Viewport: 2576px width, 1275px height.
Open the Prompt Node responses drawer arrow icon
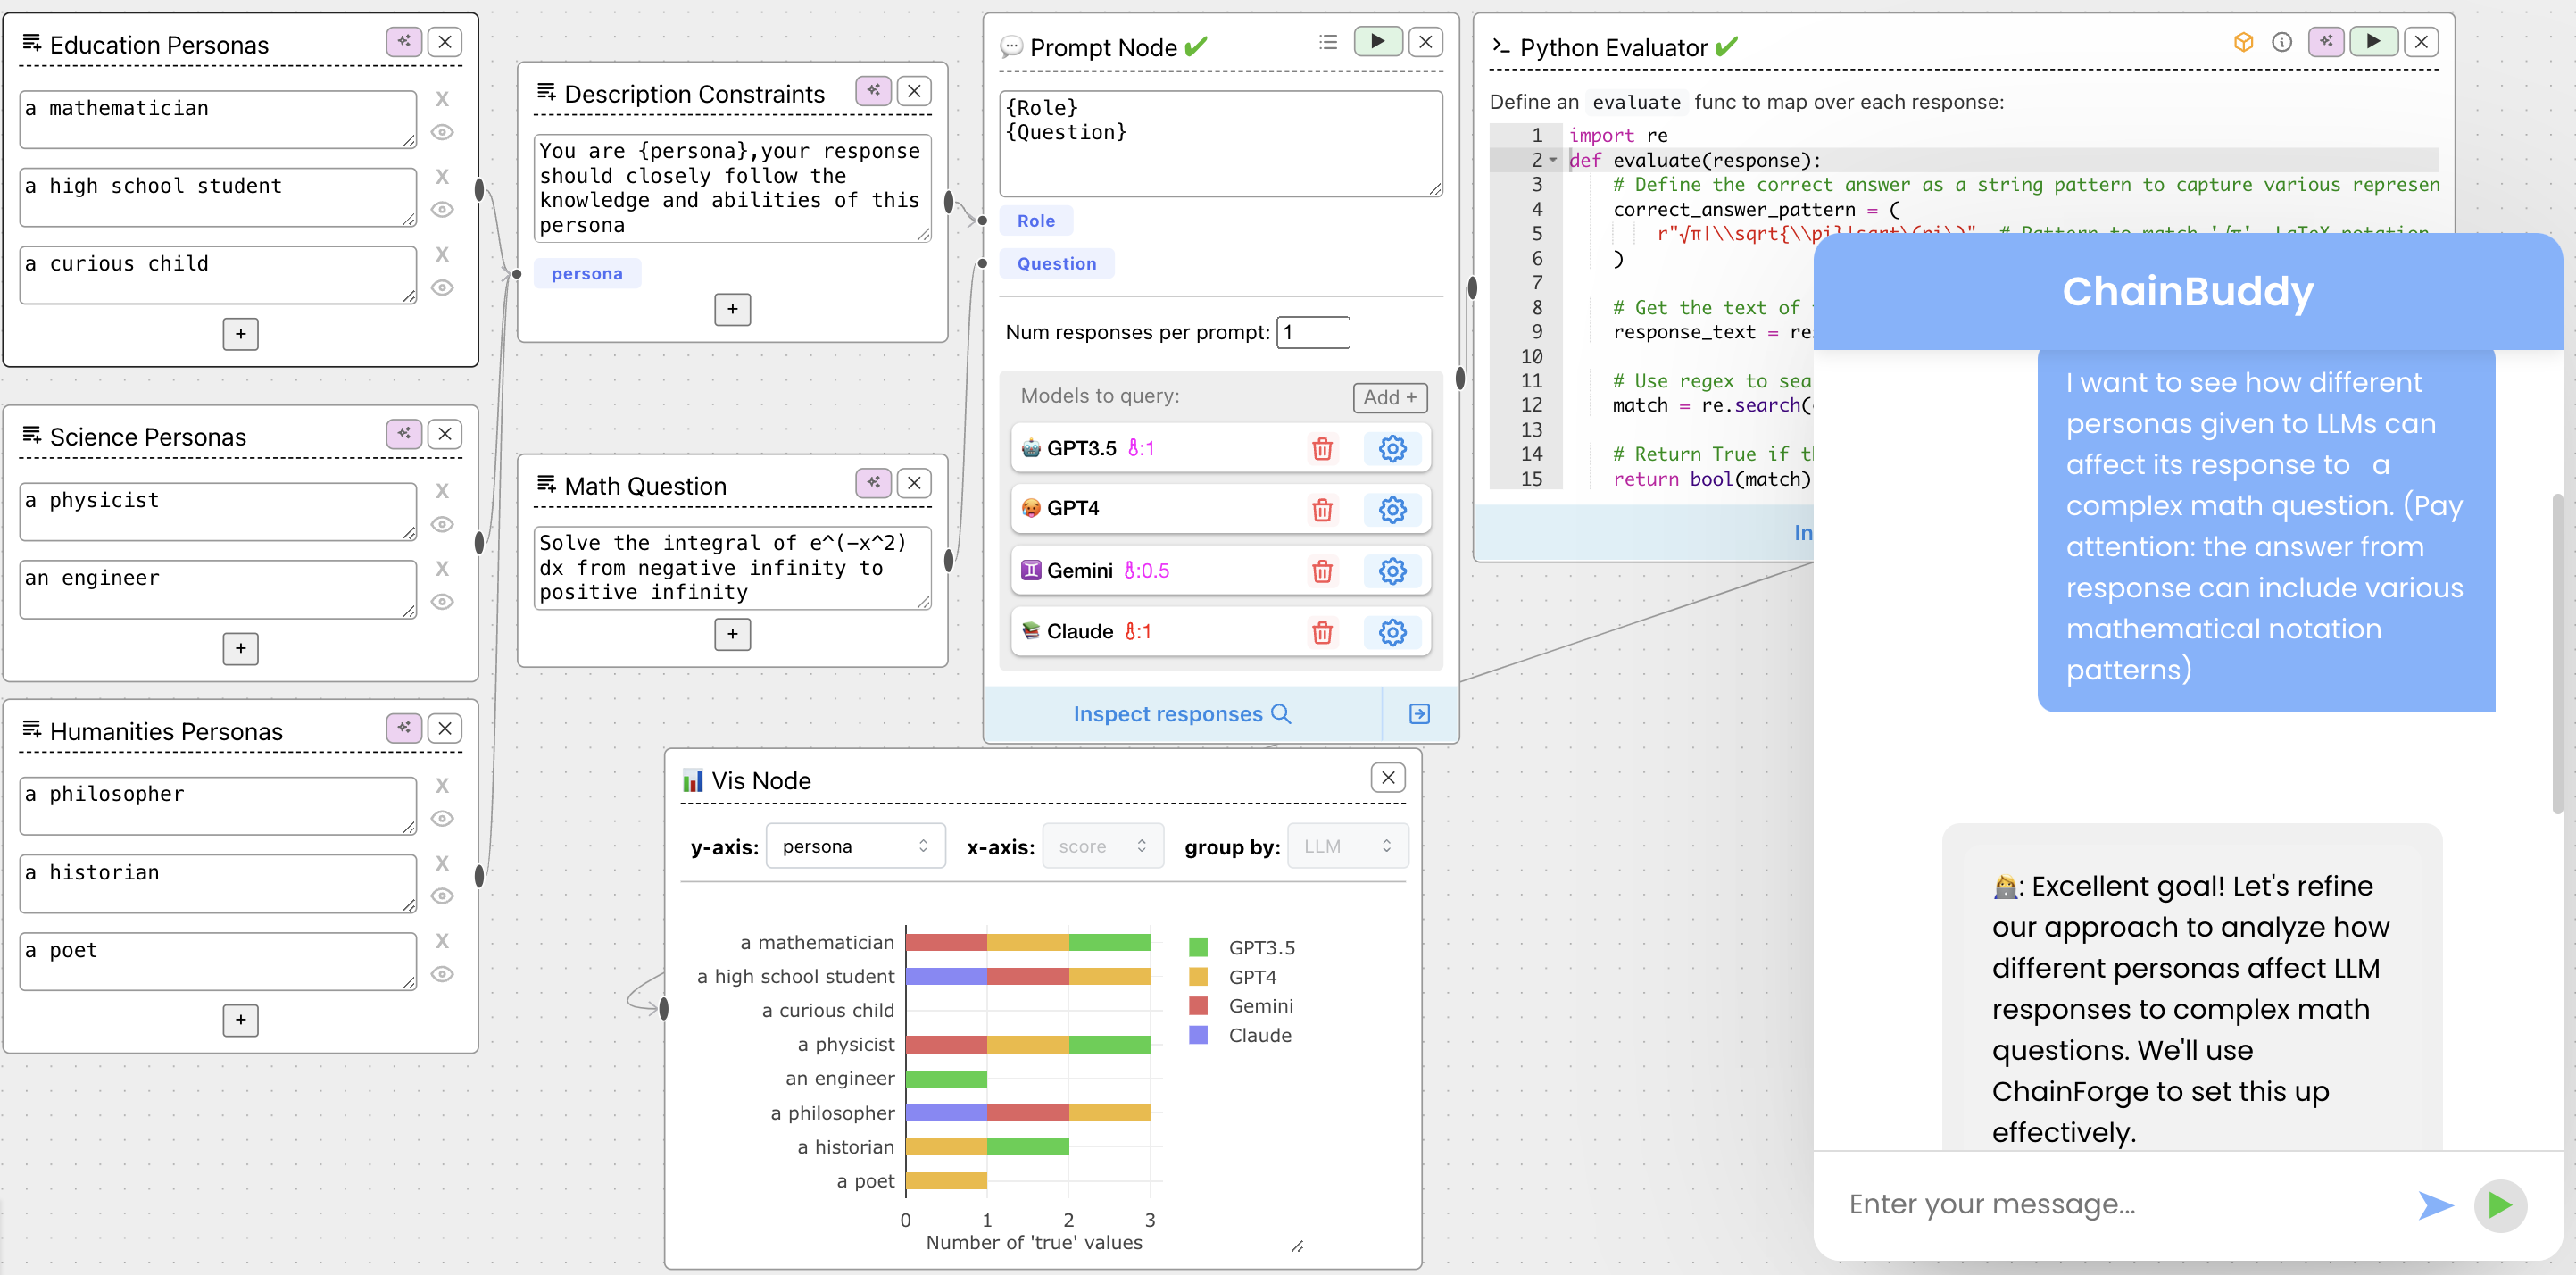[x=1418, y=714]
